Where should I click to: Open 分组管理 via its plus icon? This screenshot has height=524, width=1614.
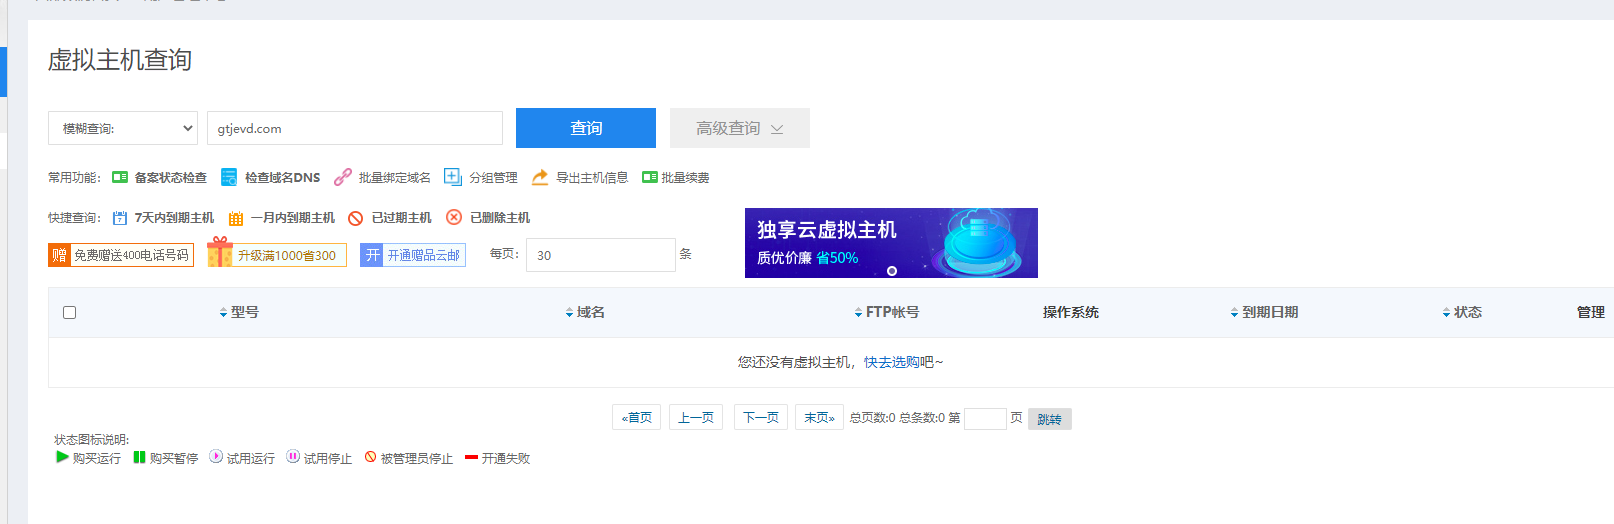453,177
